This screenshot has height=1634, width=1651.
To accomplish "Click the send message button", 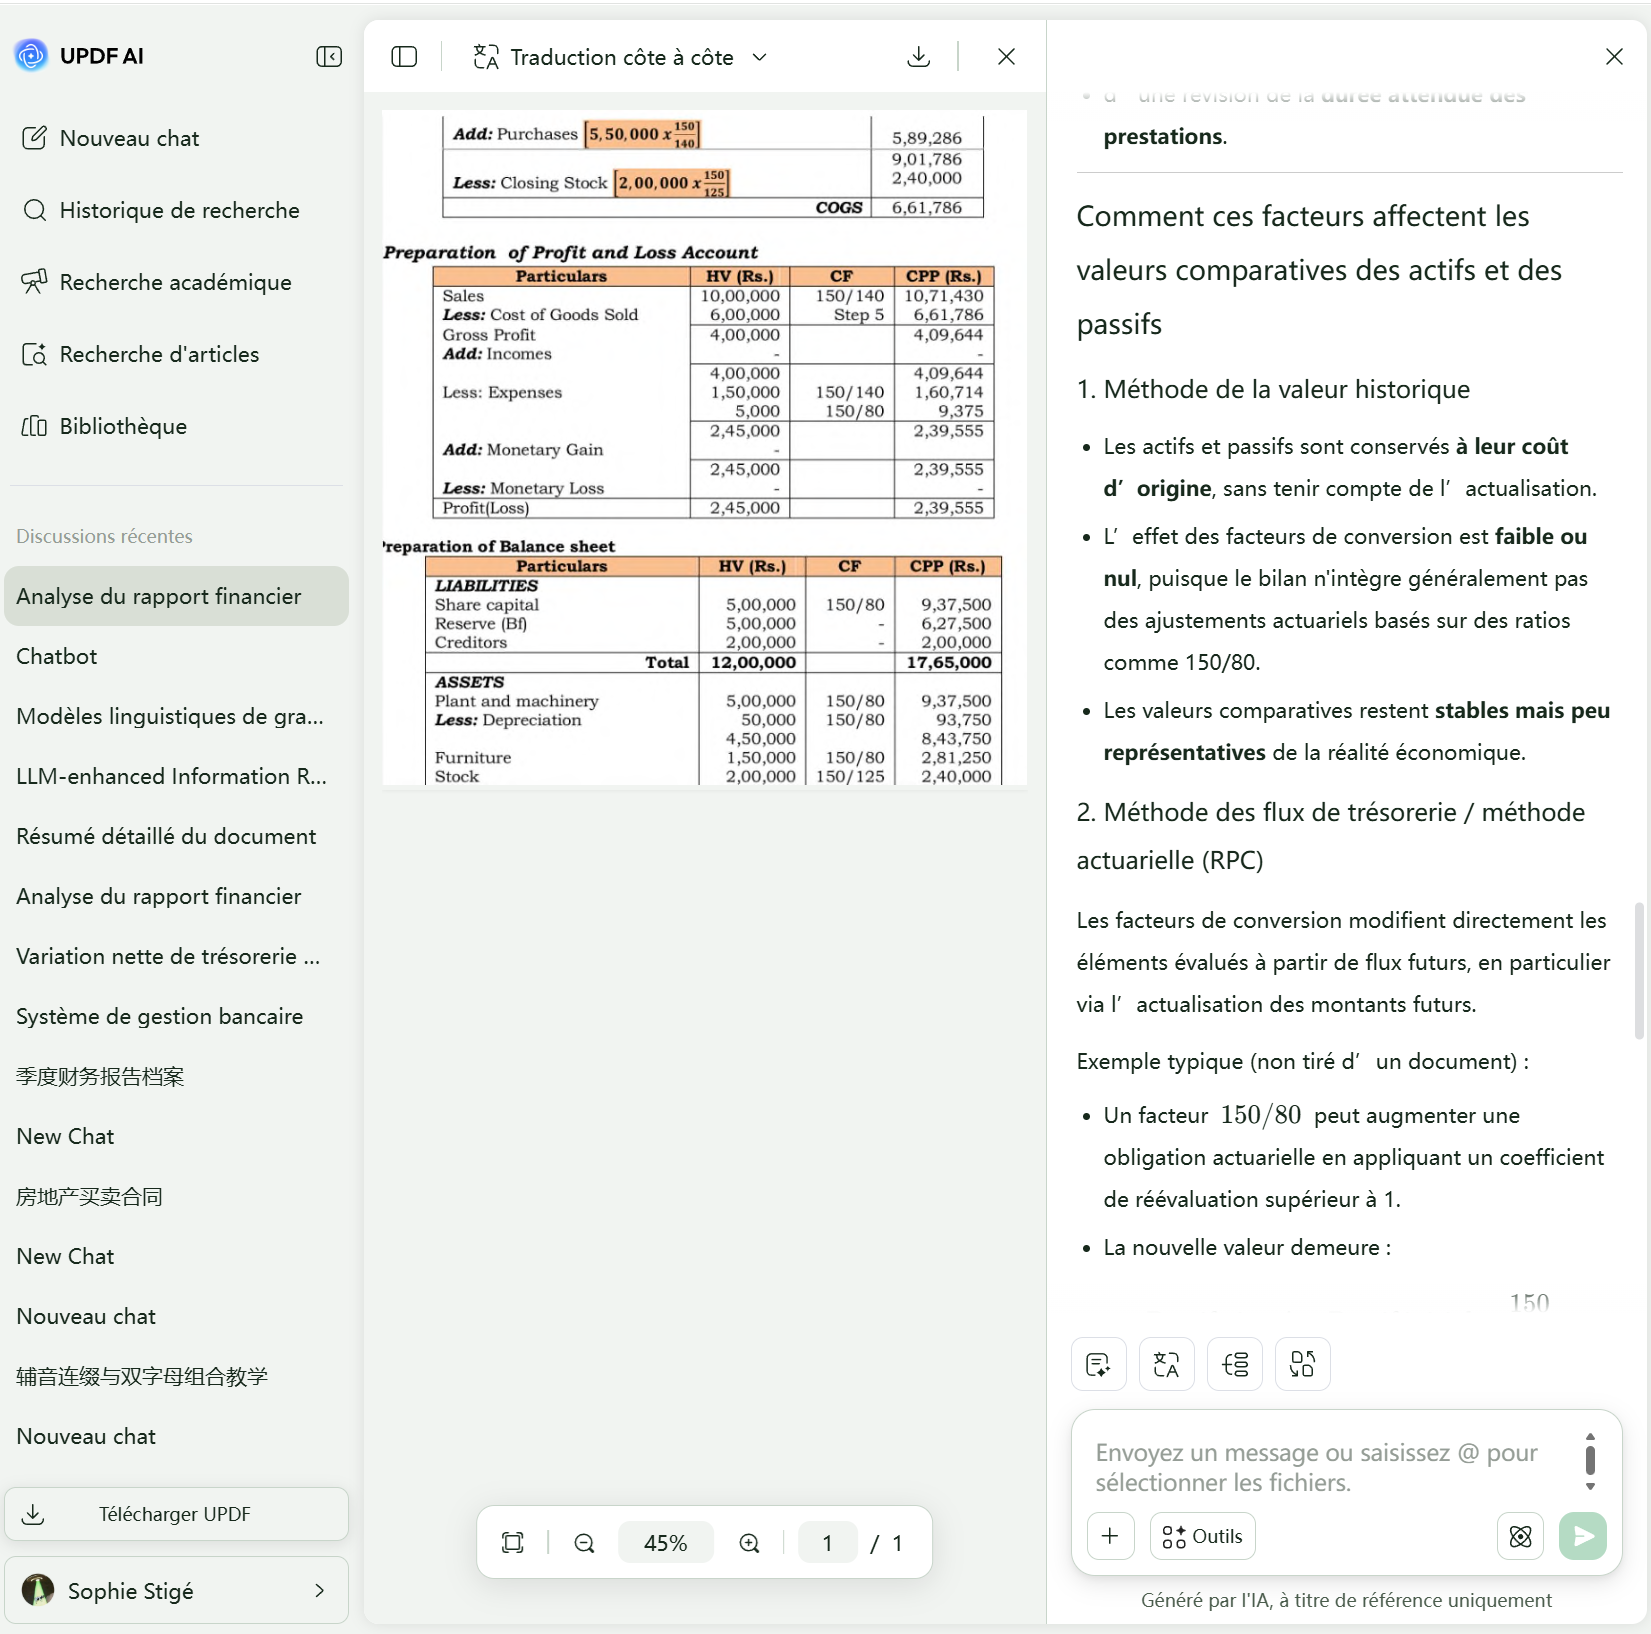I will 1583,1537.
